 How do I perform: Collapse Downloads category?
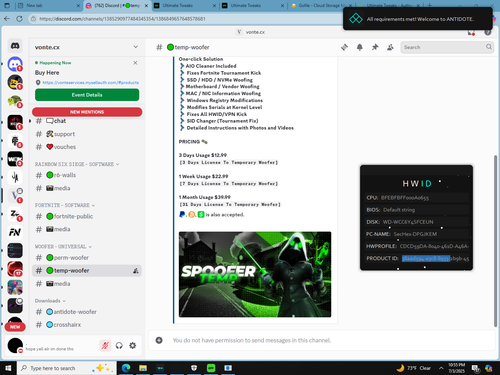50,301
